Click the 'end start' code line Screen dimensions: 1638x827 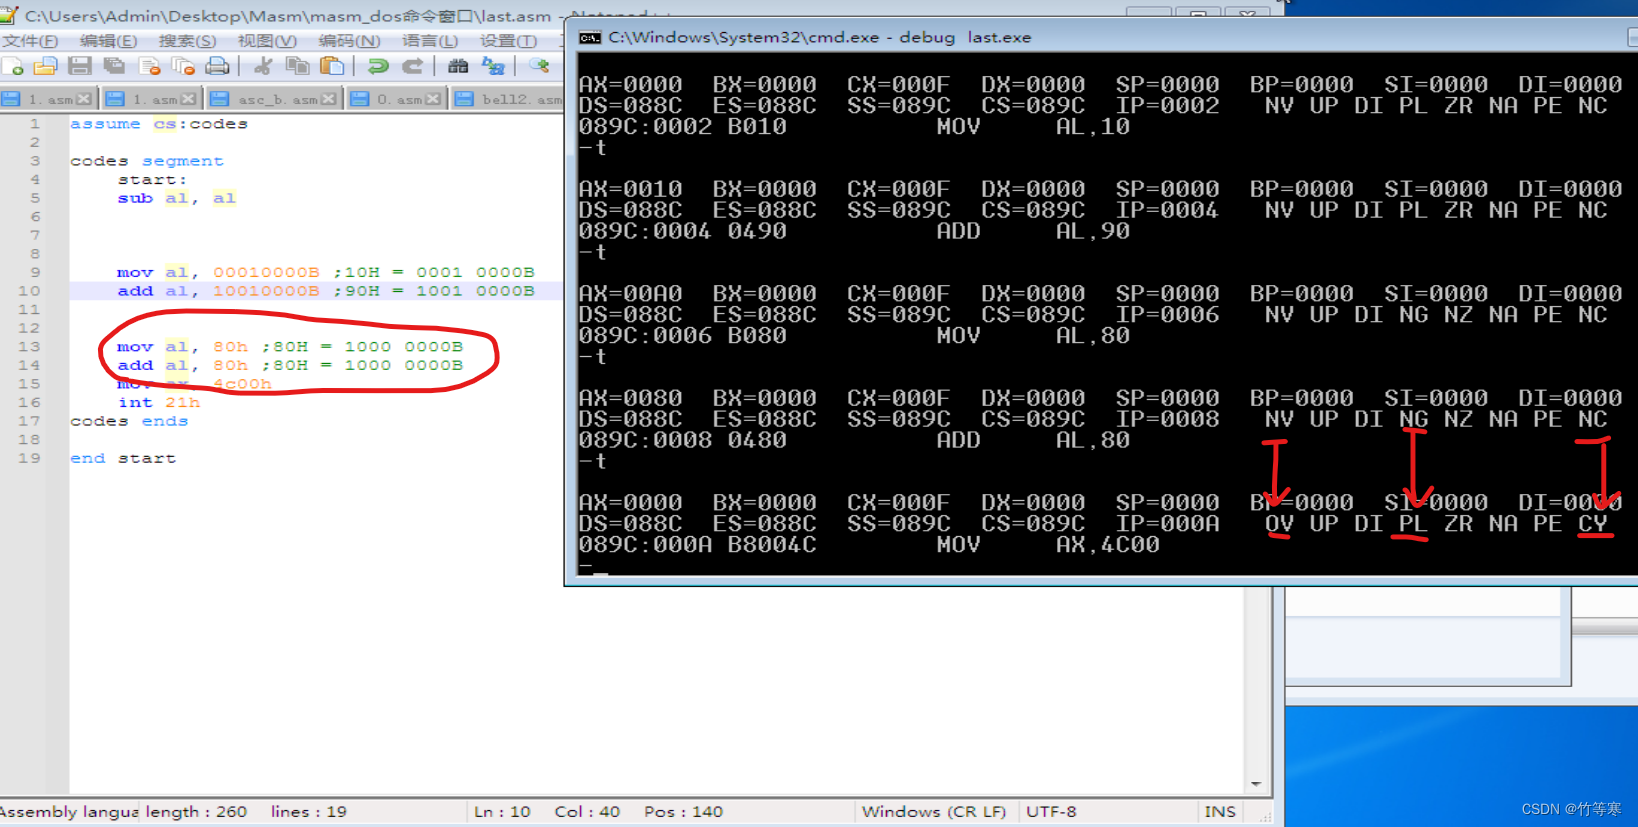123,458
